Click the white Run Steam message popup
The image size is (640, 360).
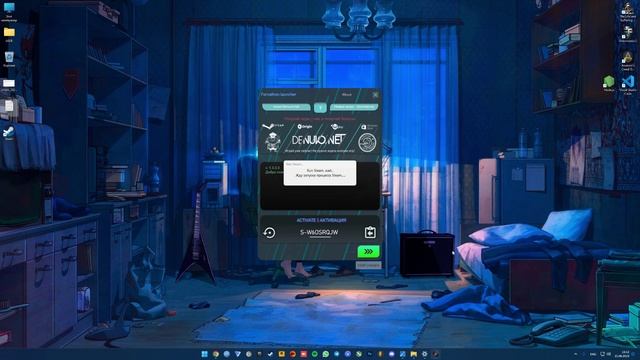(x=320, y=173)
